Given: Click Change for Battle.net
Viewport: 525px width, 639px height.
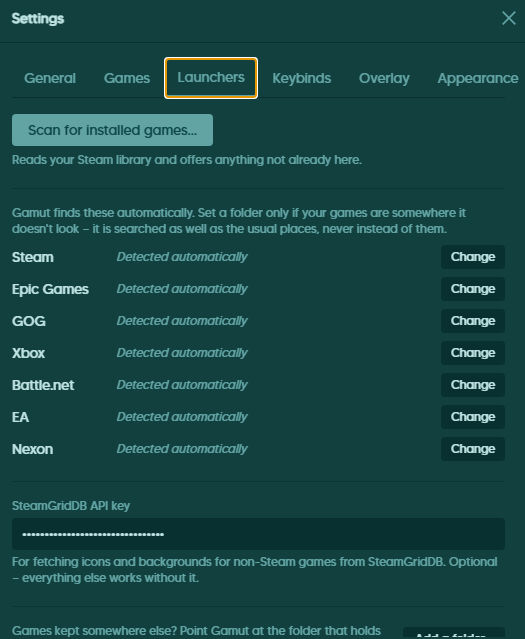Looking at the screenshot, I should click(x=473, y=385).
